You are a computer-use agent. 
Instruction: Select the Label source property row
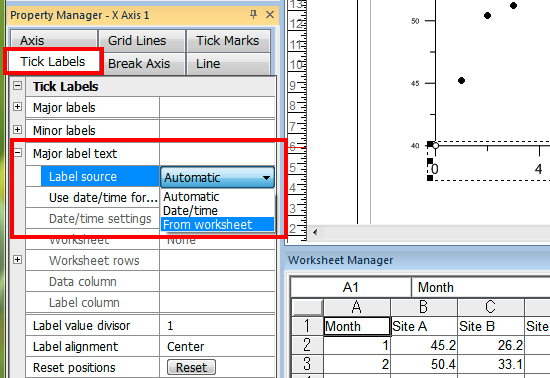(x=100, y=177)
